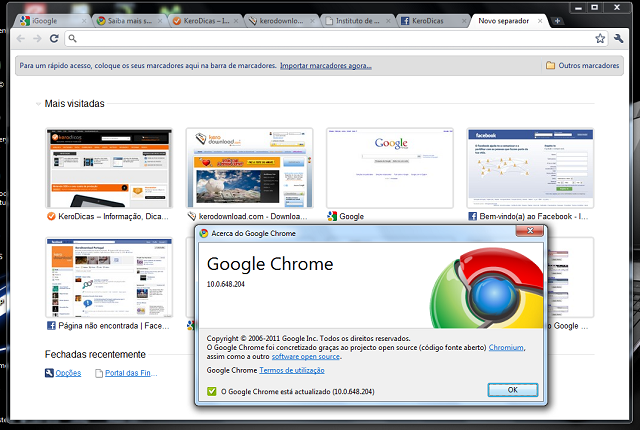Click the Portal das Fin page icon
Image resolution: width=640 pixels, height=430 pixels.
point(99,373)
